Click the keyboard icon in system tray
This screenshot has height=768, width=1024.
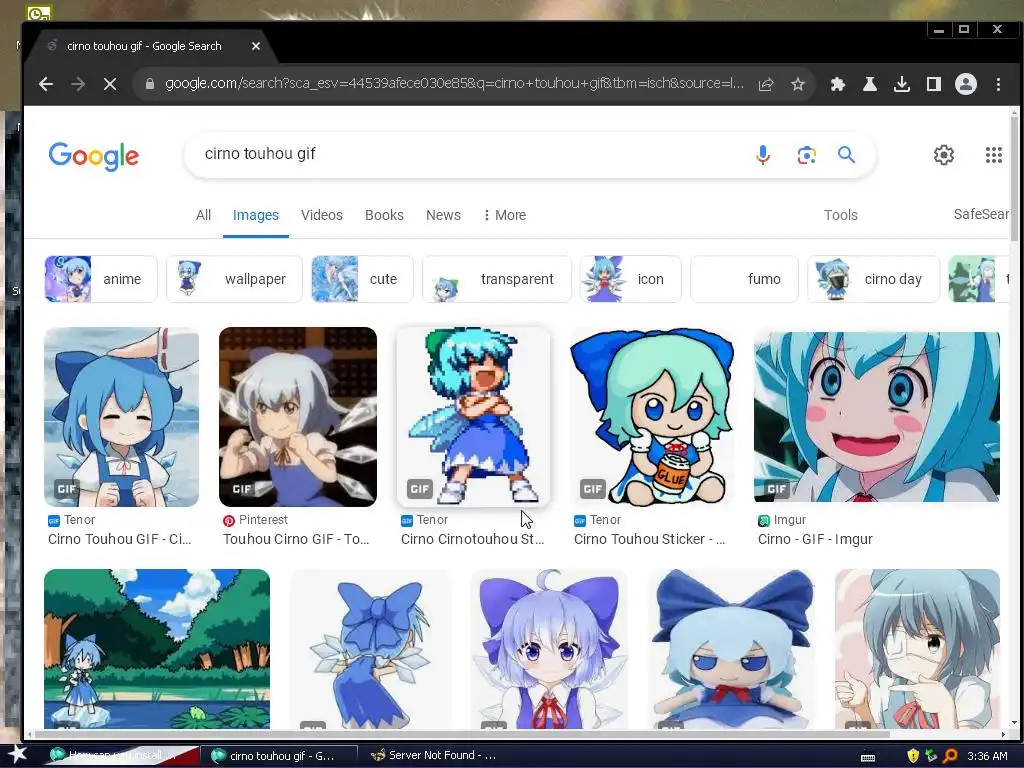[867, 758]
